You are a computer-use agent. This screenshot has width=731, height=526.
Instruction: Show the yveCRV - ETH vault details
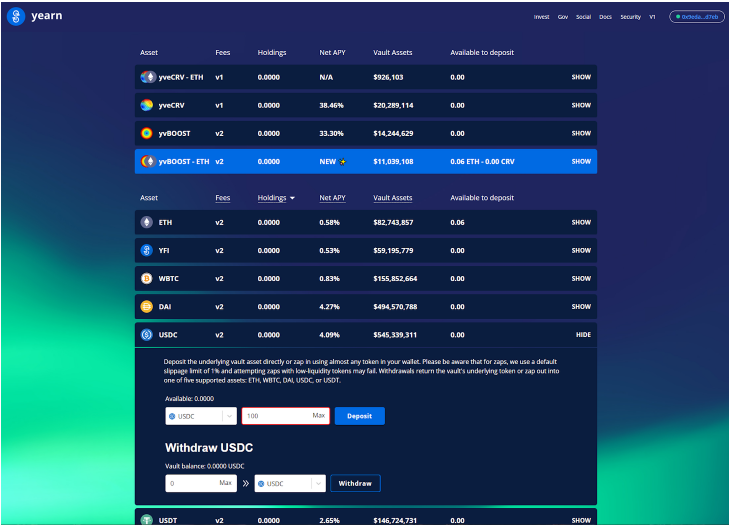tap(581, 77)
